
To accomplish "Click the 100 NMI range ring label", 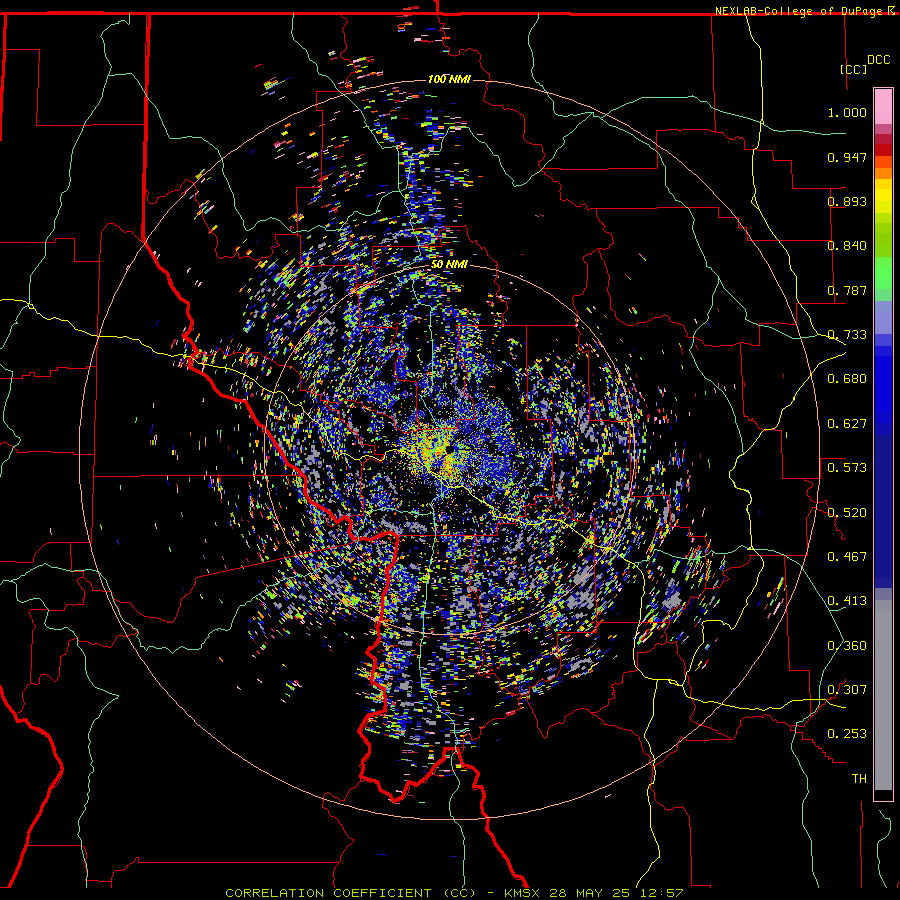I will tap(449, 79).
